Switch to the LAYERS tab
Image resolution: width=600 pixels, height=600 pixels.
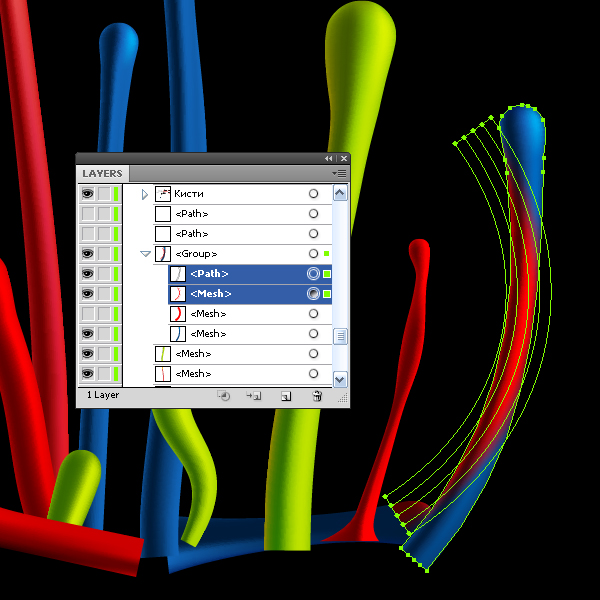click(x=102, y=174)
